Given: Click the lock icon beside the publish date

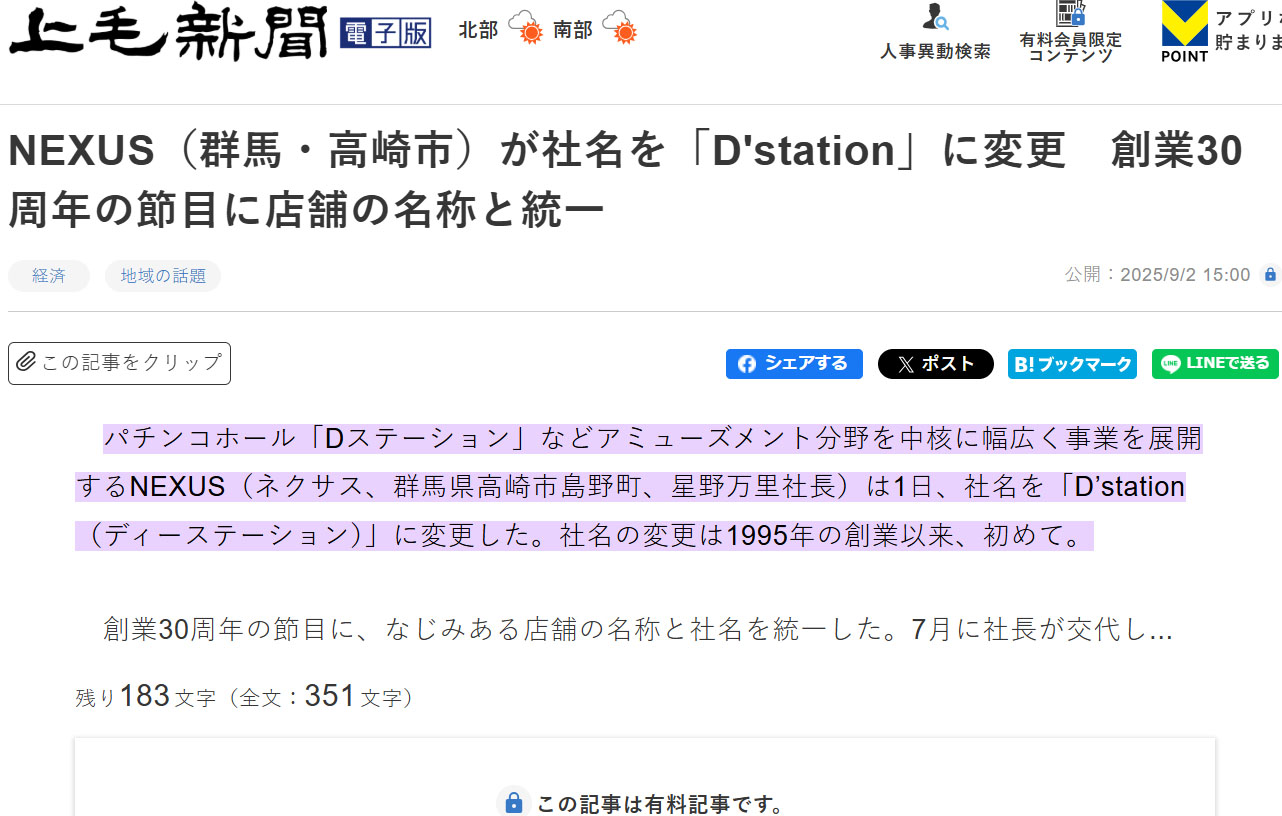Looking at the screenshot, I should coord(1270,275).
